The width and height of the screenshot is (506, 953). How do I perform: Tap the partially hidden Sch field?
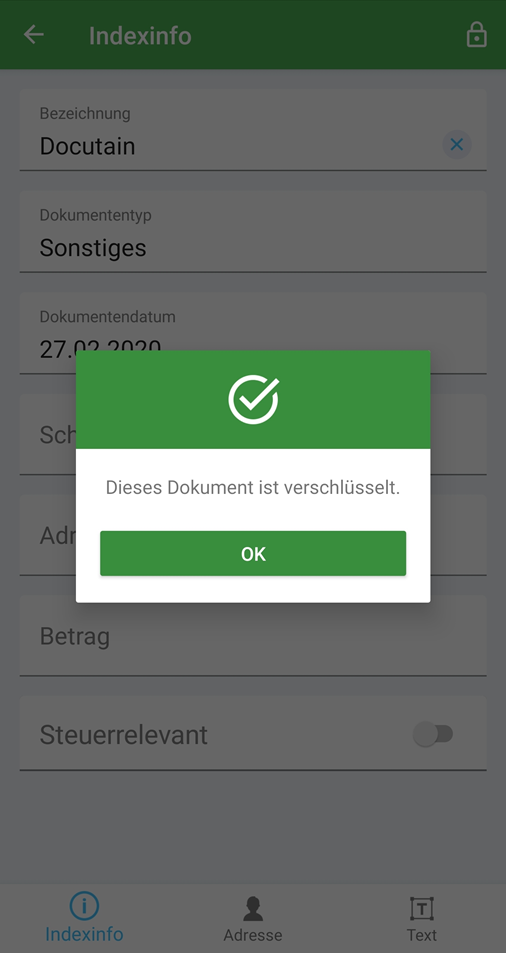(x=47, y=434)
